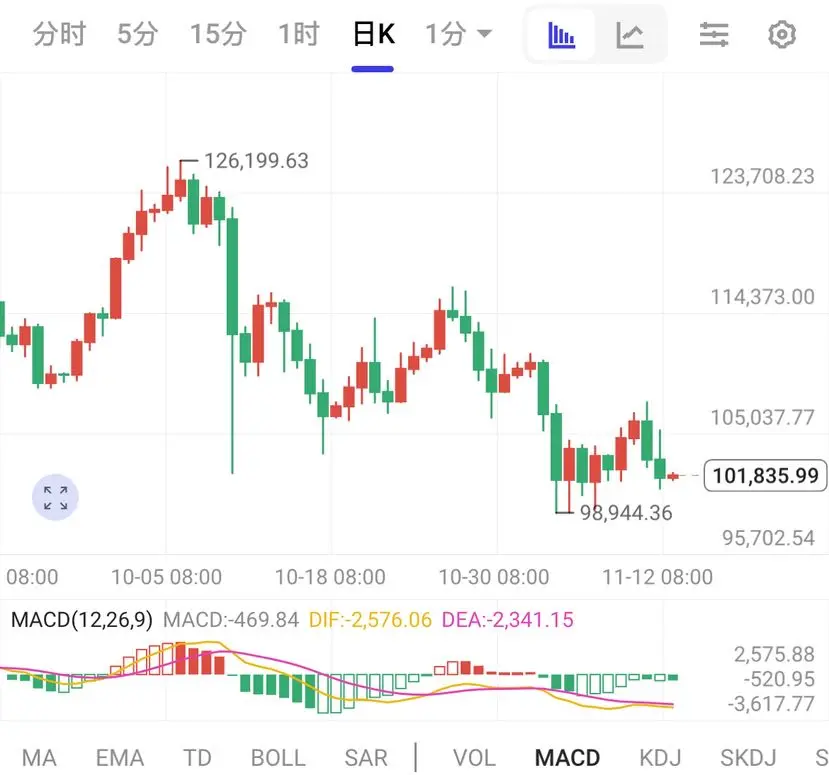The height and width of the screenshot is (775, 829).
Task: Enable the TD indicator
Action: click(197, 758)
